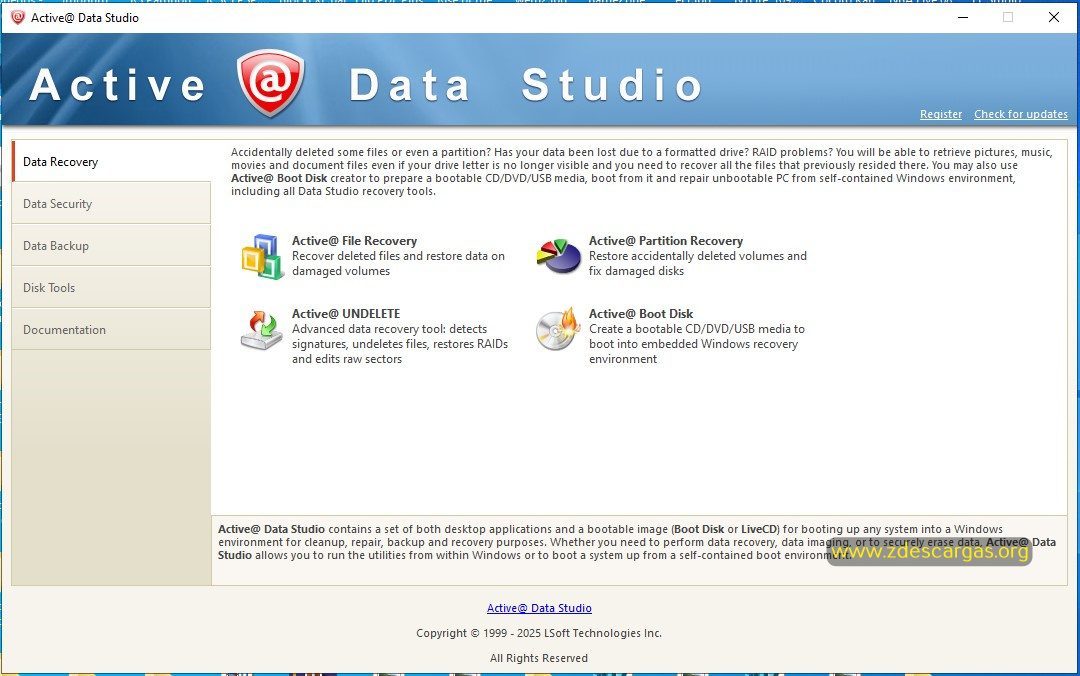
Task: Click the Partition Recovery pie chart icon
Action: coord(559,256)
